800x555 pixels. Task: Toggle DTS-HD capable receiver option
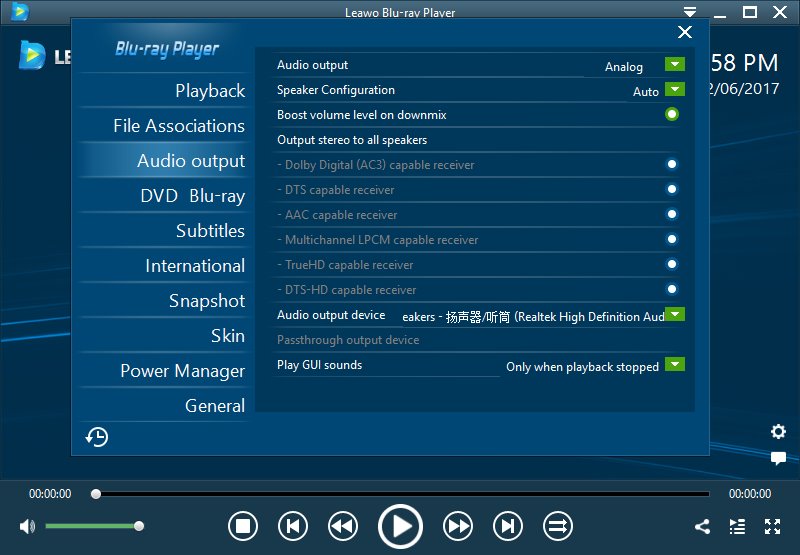click(672, 289)
